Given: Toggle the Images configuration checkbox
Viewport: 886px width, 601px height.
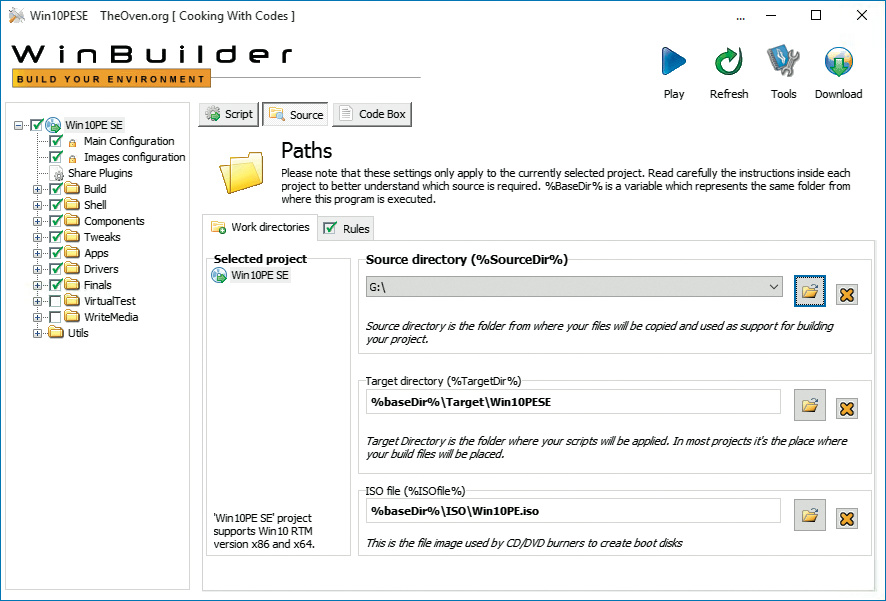Looking at the screenshot, I should (55, 157).
